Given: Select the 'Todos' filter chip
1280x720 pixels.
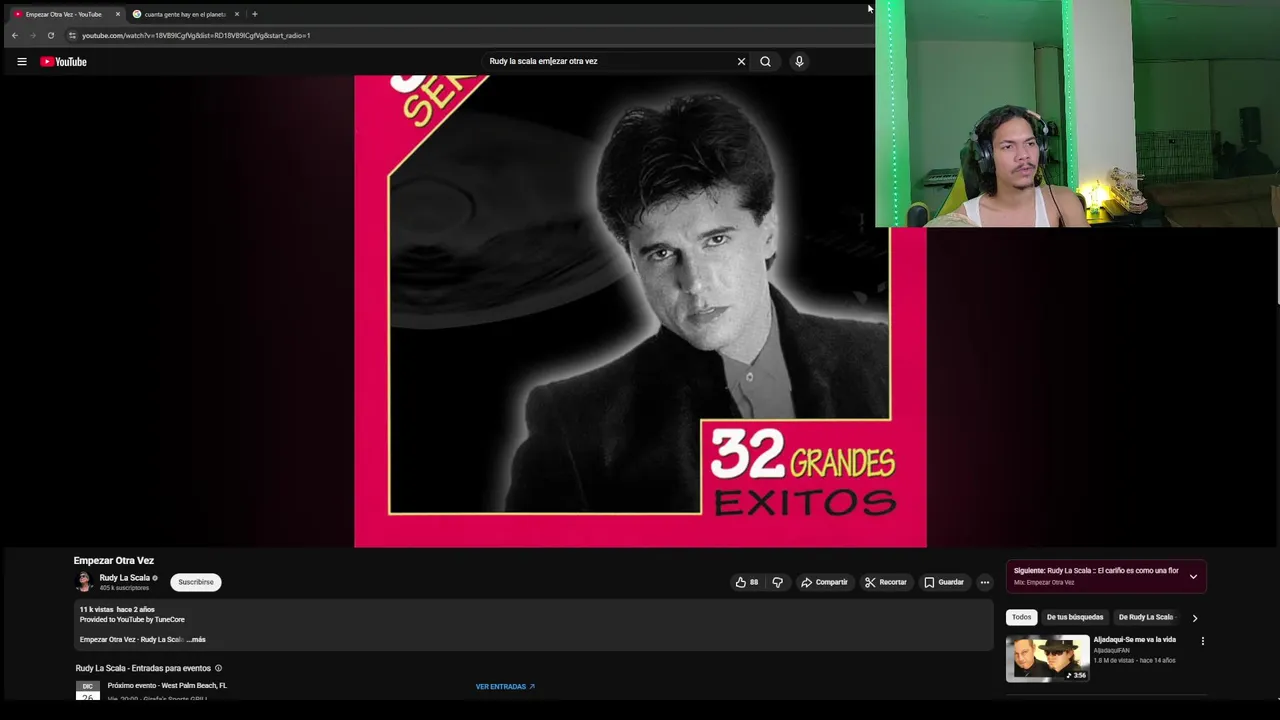Looking at the screenshot, I should tap(1021, 617).
